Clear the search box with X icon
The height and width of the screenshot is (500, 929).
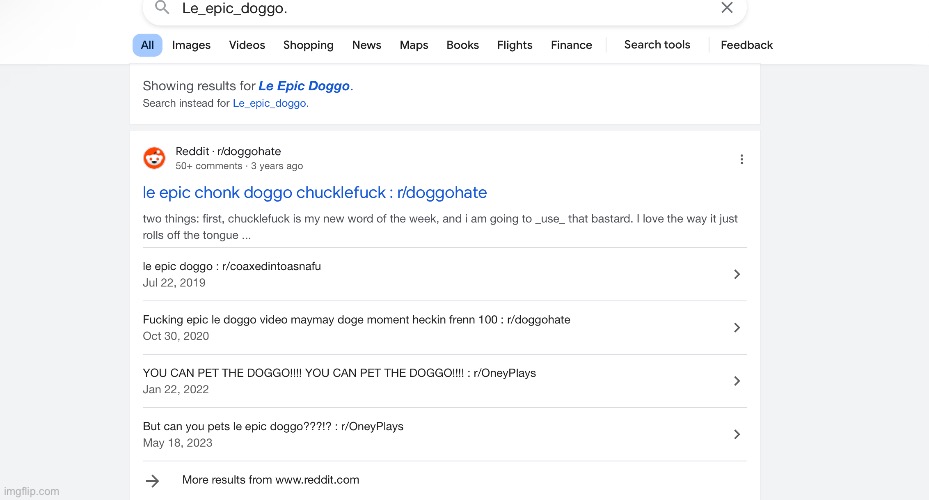(727, 8)
